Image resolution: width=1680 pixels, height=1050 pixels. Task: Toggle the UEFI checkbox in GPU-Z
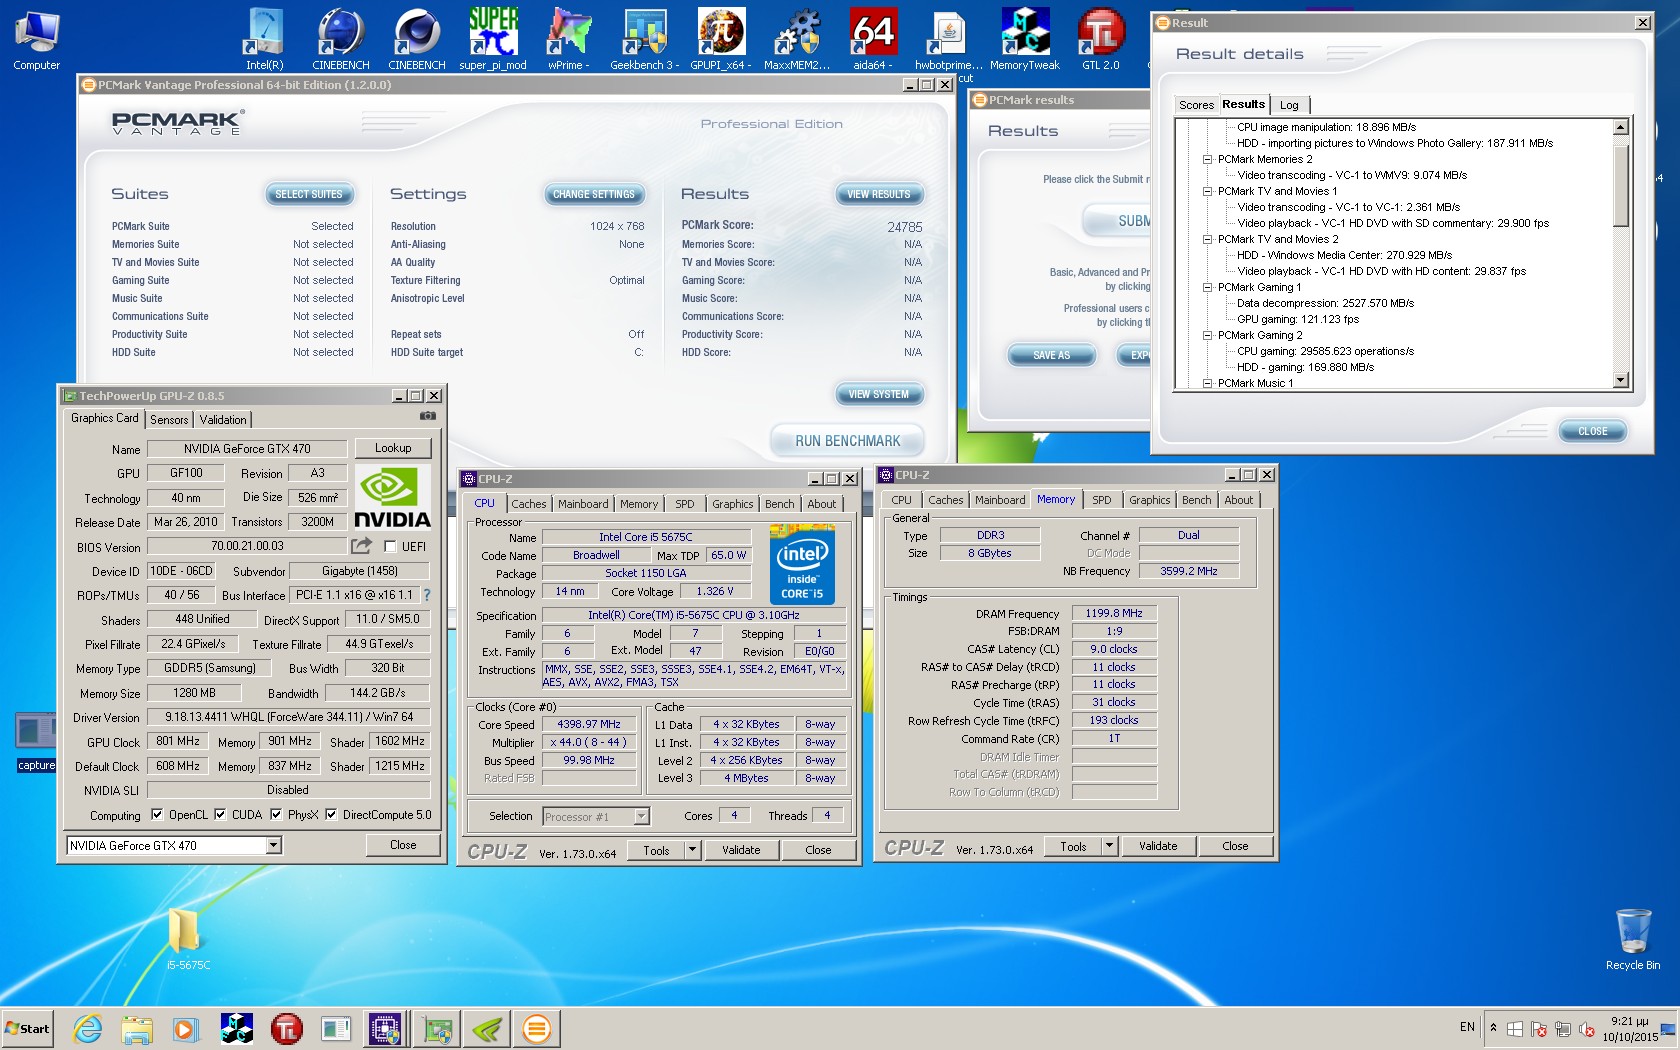coord(390,546)
